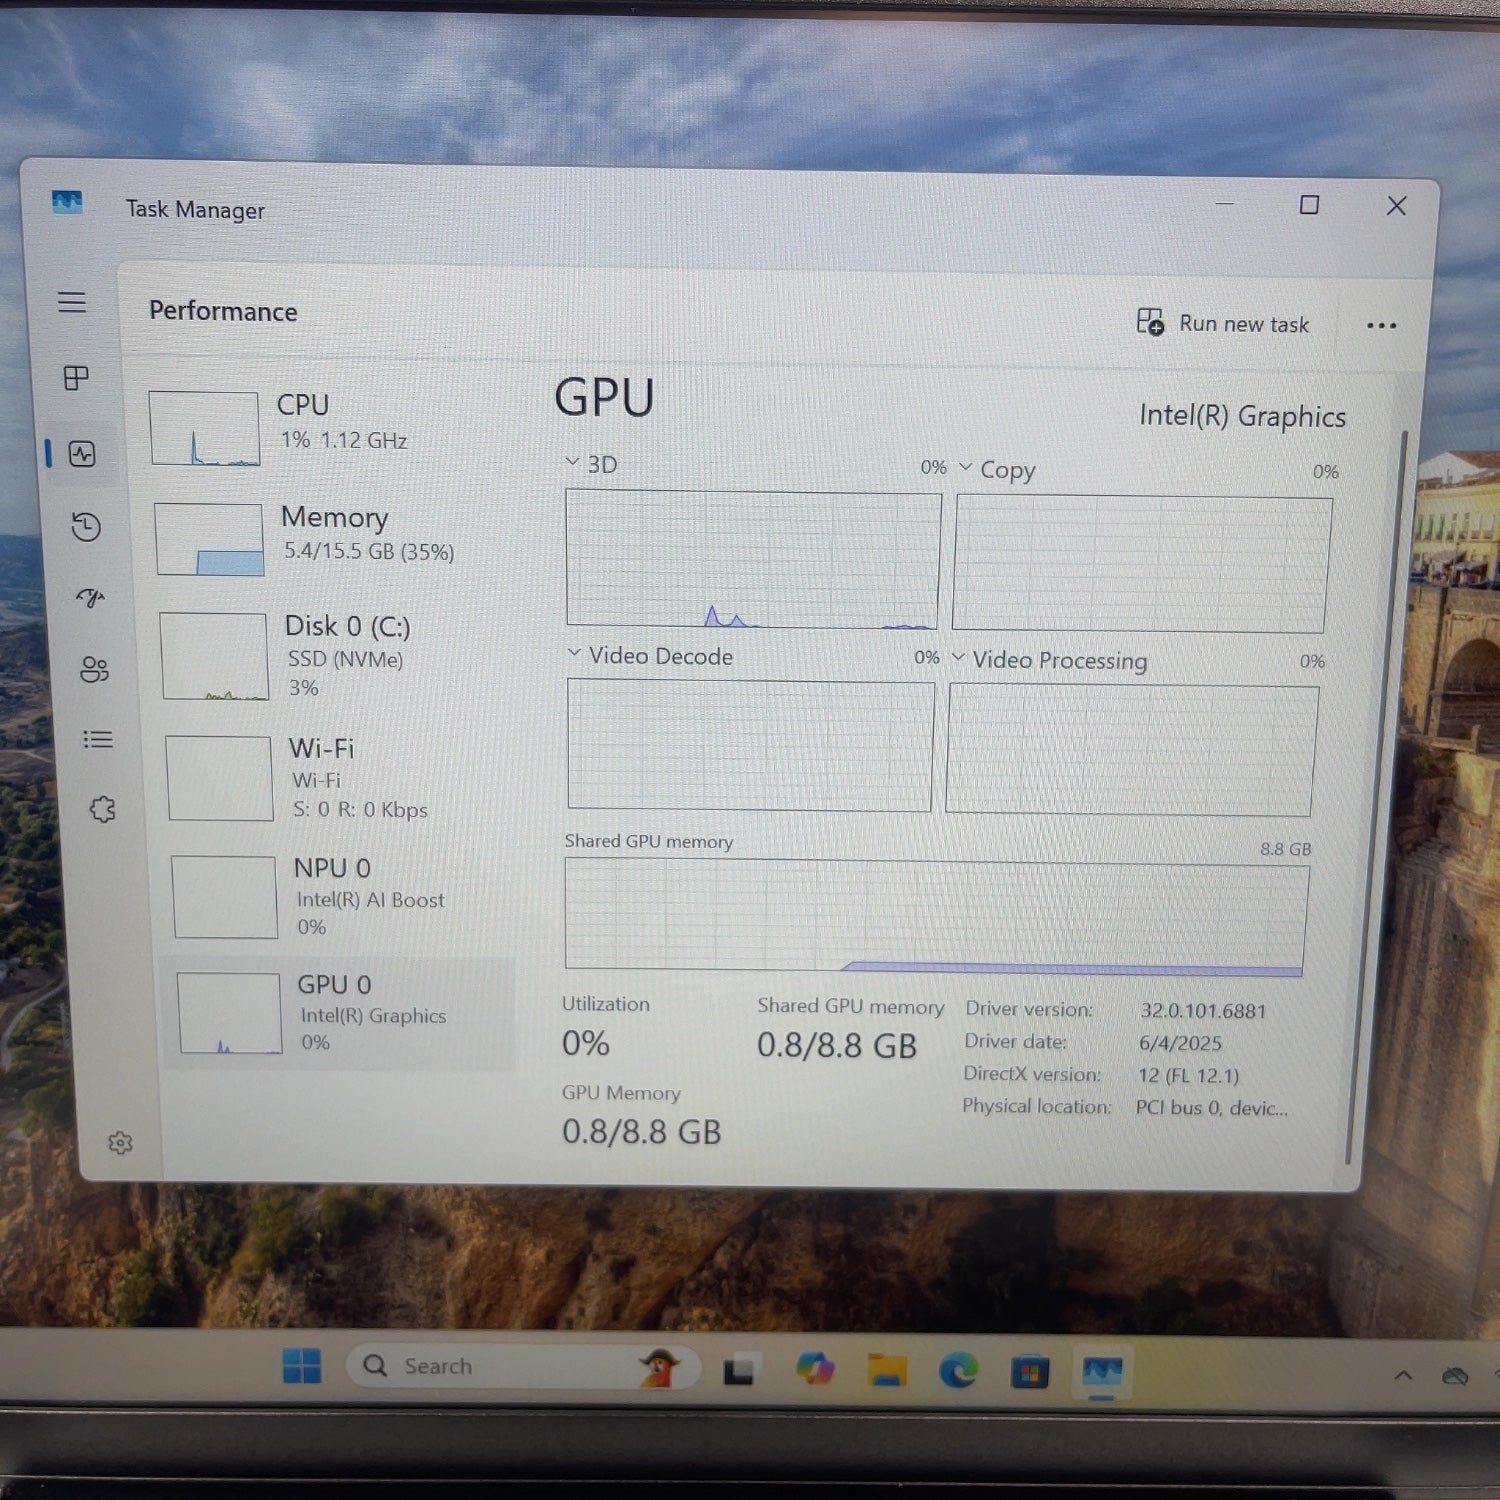The width and height of the screenshot is (1500, 1500).
Task: Click the Copy engine usage graph
Action: [x=1141, y=564]
